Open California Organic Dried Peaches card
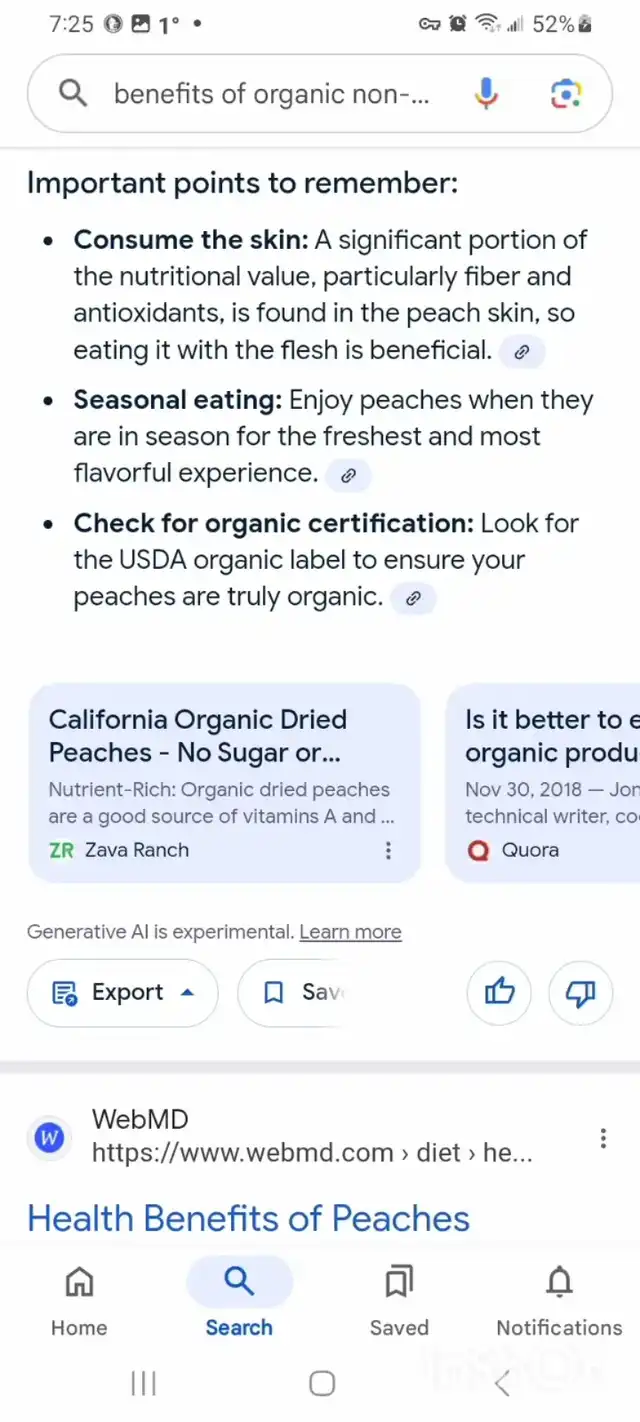Viewport: 640px width, 1422px height. tap(224, 783)
